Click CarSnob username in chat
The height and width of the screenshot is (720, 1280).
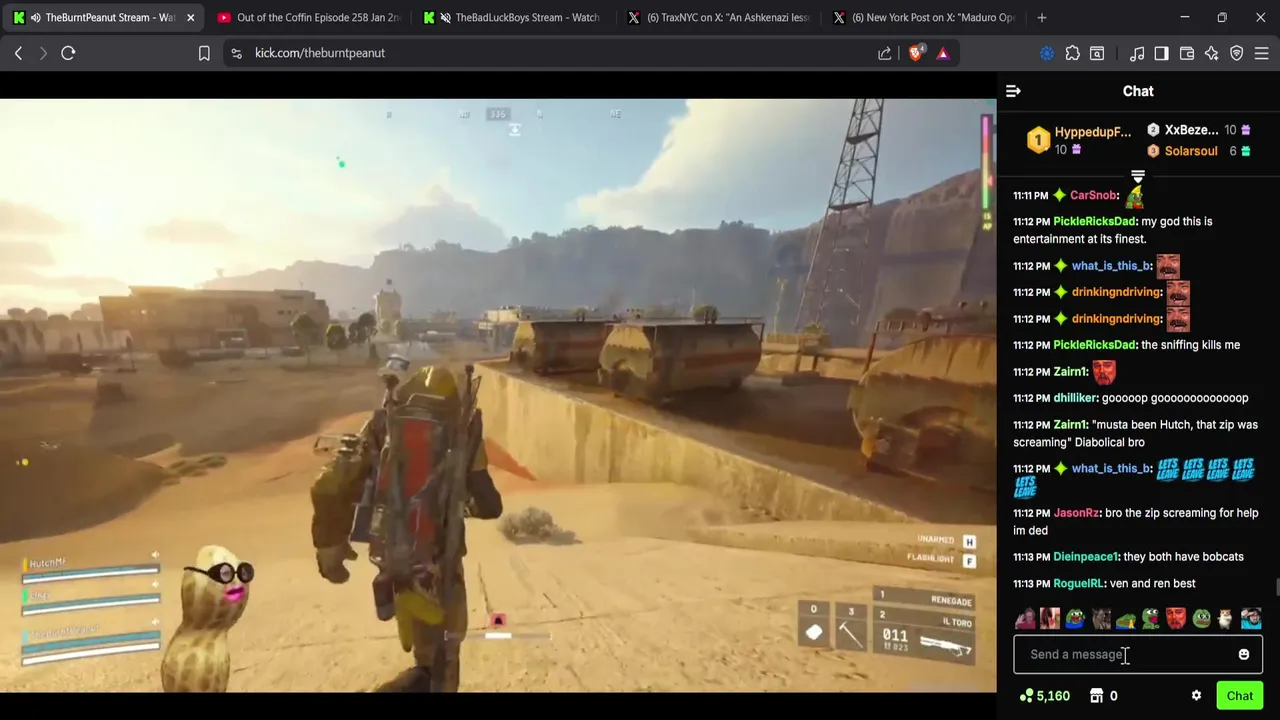1093,195
